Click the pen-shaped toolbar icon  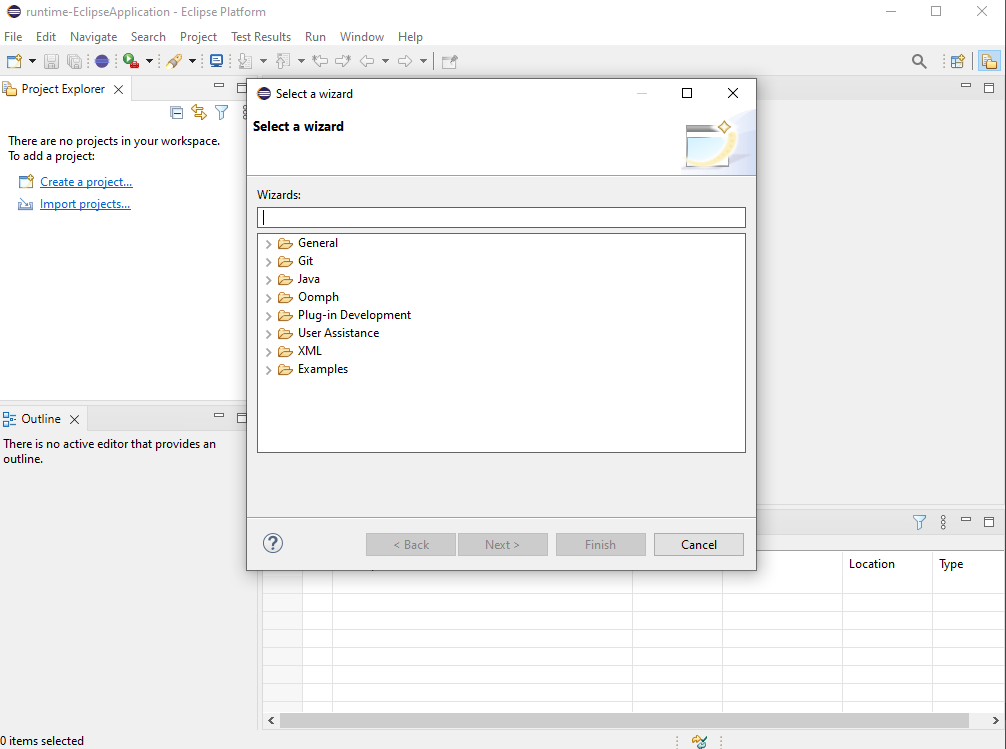click(x=174, y=61)
